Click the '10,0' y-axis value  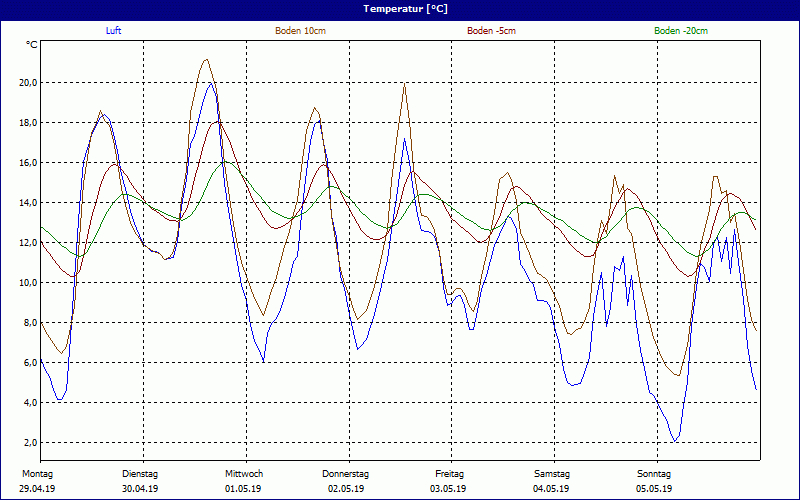(x=28, y=283)
